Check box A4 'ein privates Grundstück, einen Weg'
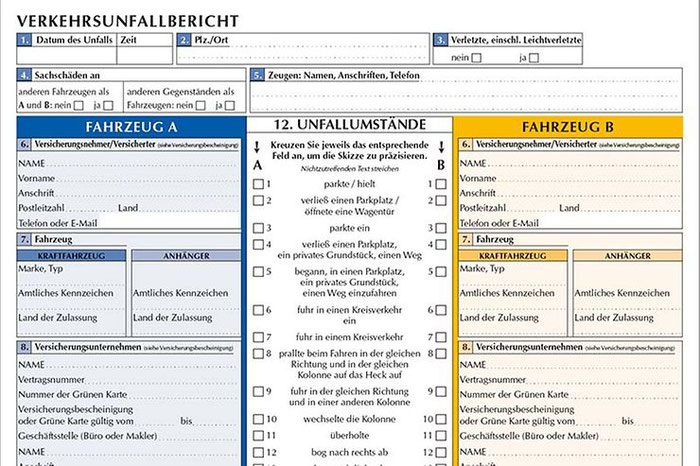 coord(258,245)
